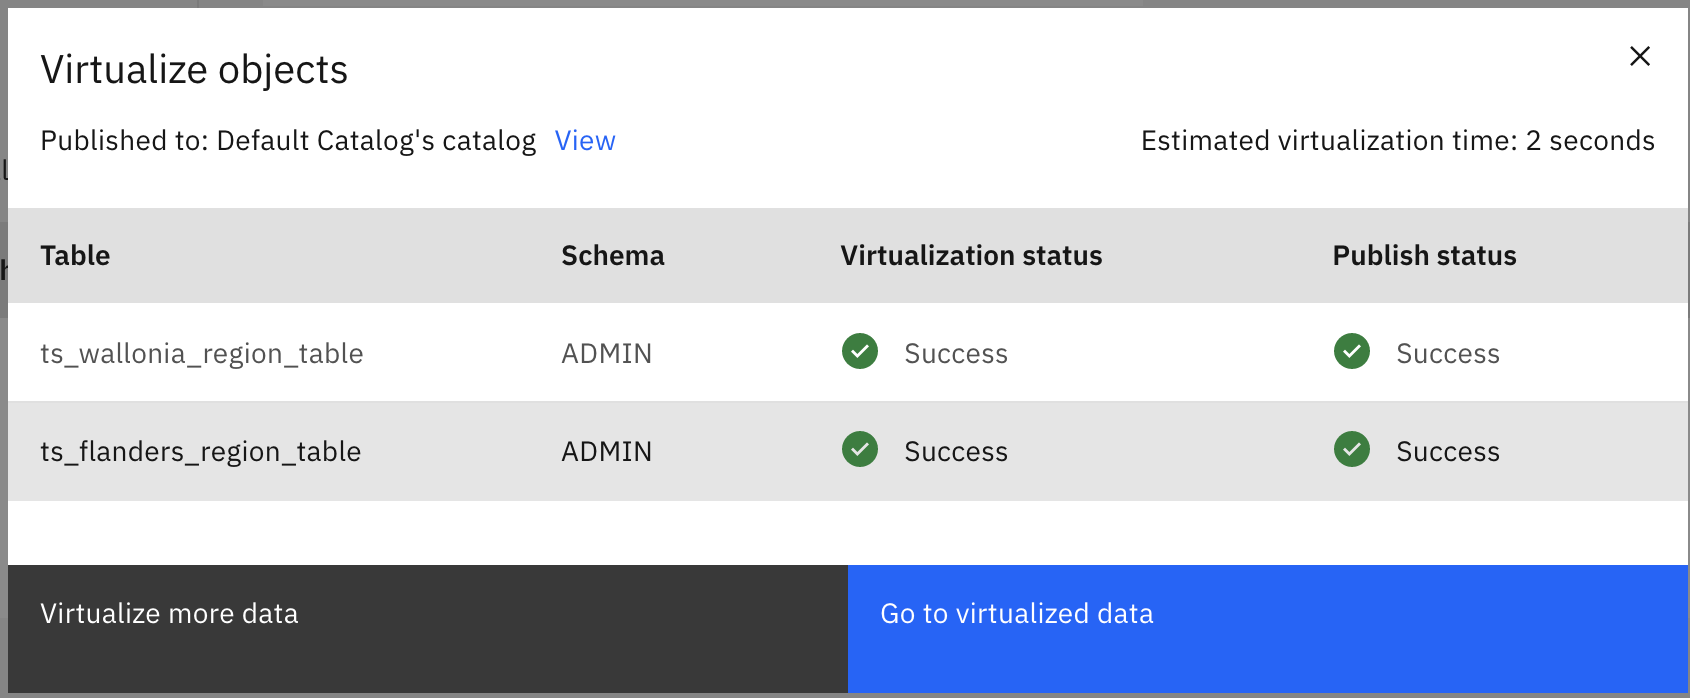This screenshot has height=698, width=1690.
Task: Click ADMIN schema in wallonia row
Action: [607, 354]
